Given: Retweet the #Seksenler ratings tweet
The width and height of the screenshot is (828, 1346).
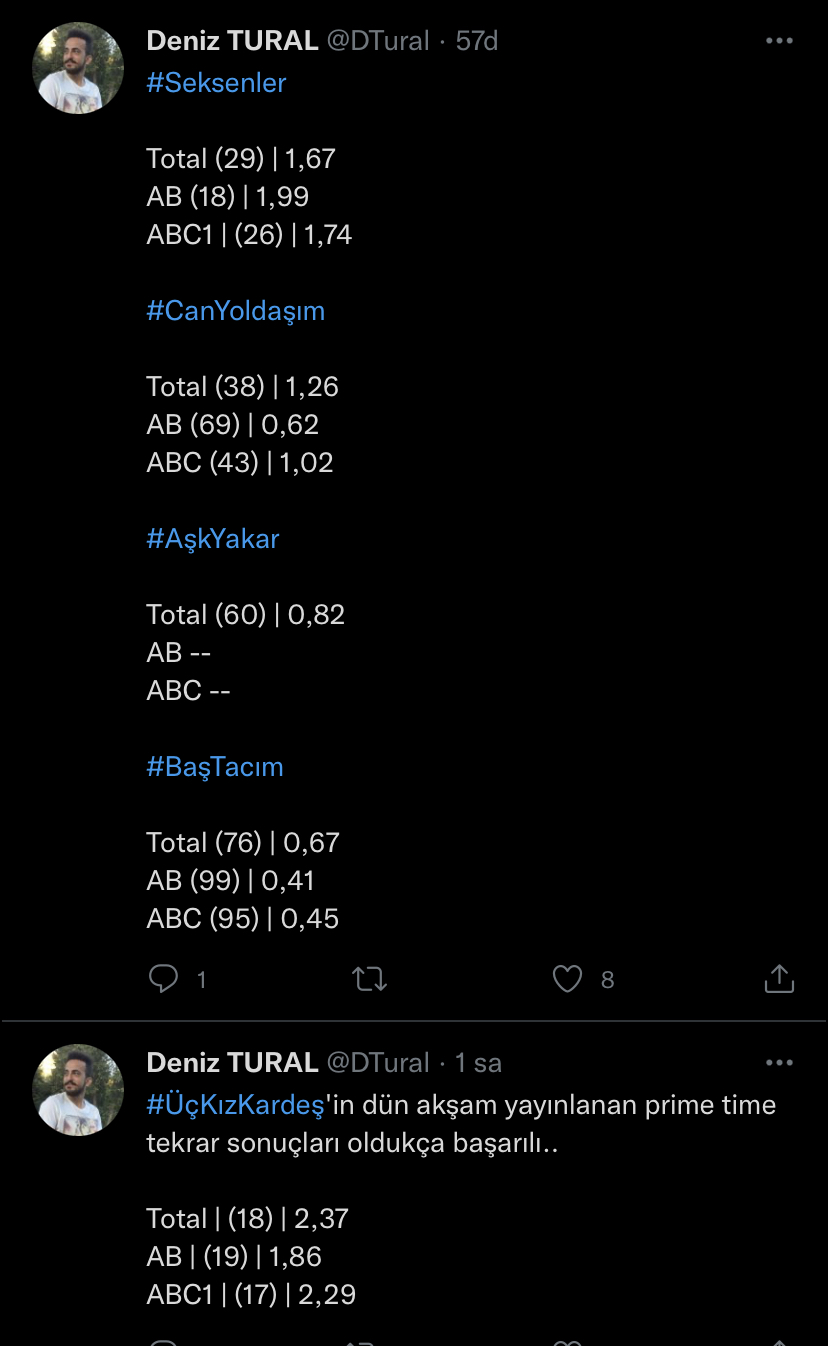Looking at the screenshot, I should coord(370,979).
